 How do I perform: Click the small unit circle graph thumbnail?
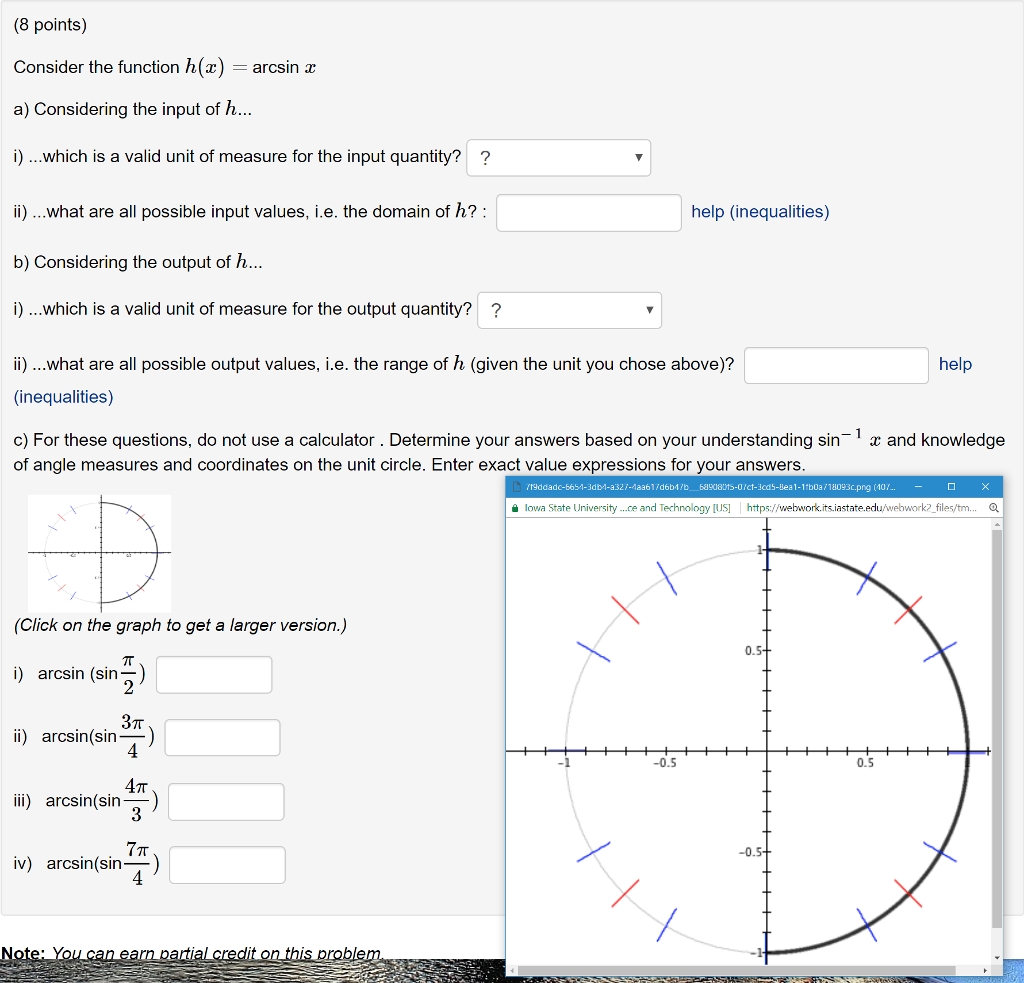[x=100, y=552]
